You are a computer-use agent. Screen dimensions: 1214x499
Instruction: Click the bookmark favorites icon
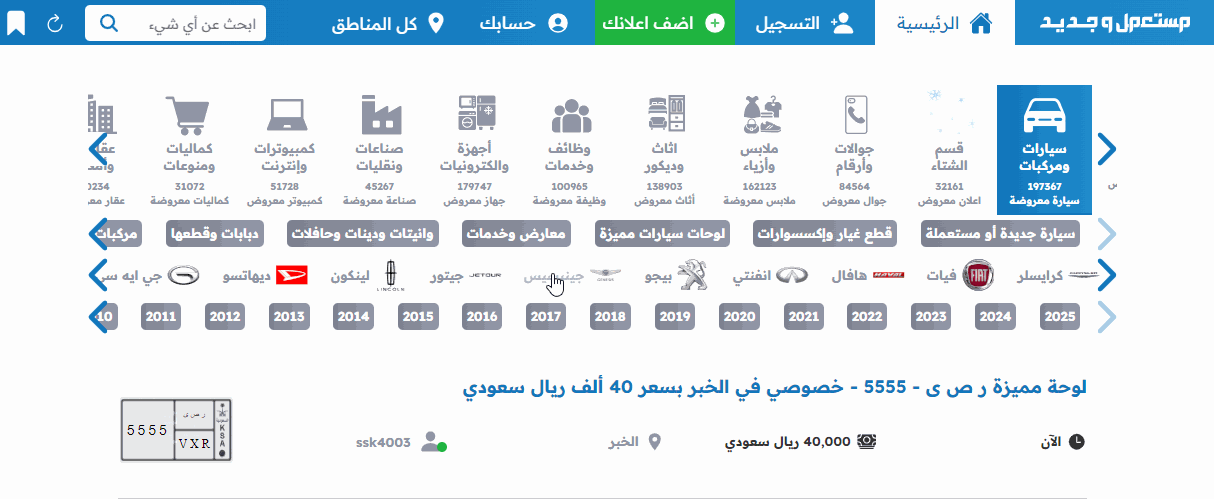point(16,23)
